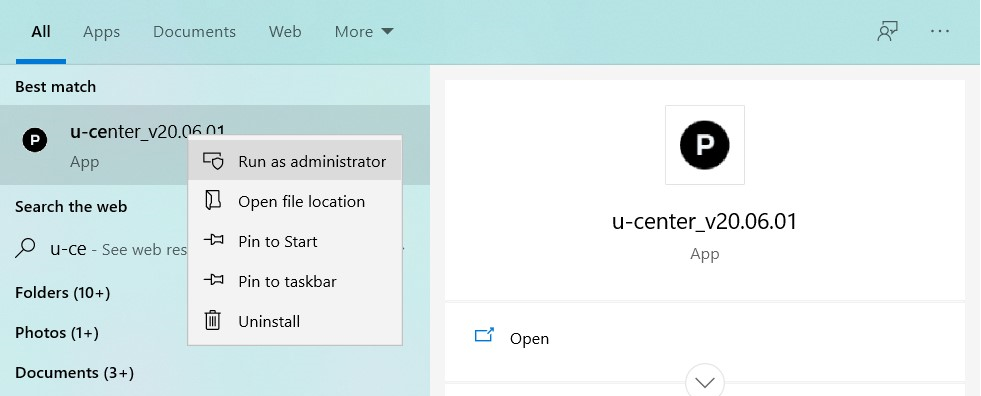Switch to the All search tab
This screenshot has width=981, height=396.
point(41,32)
